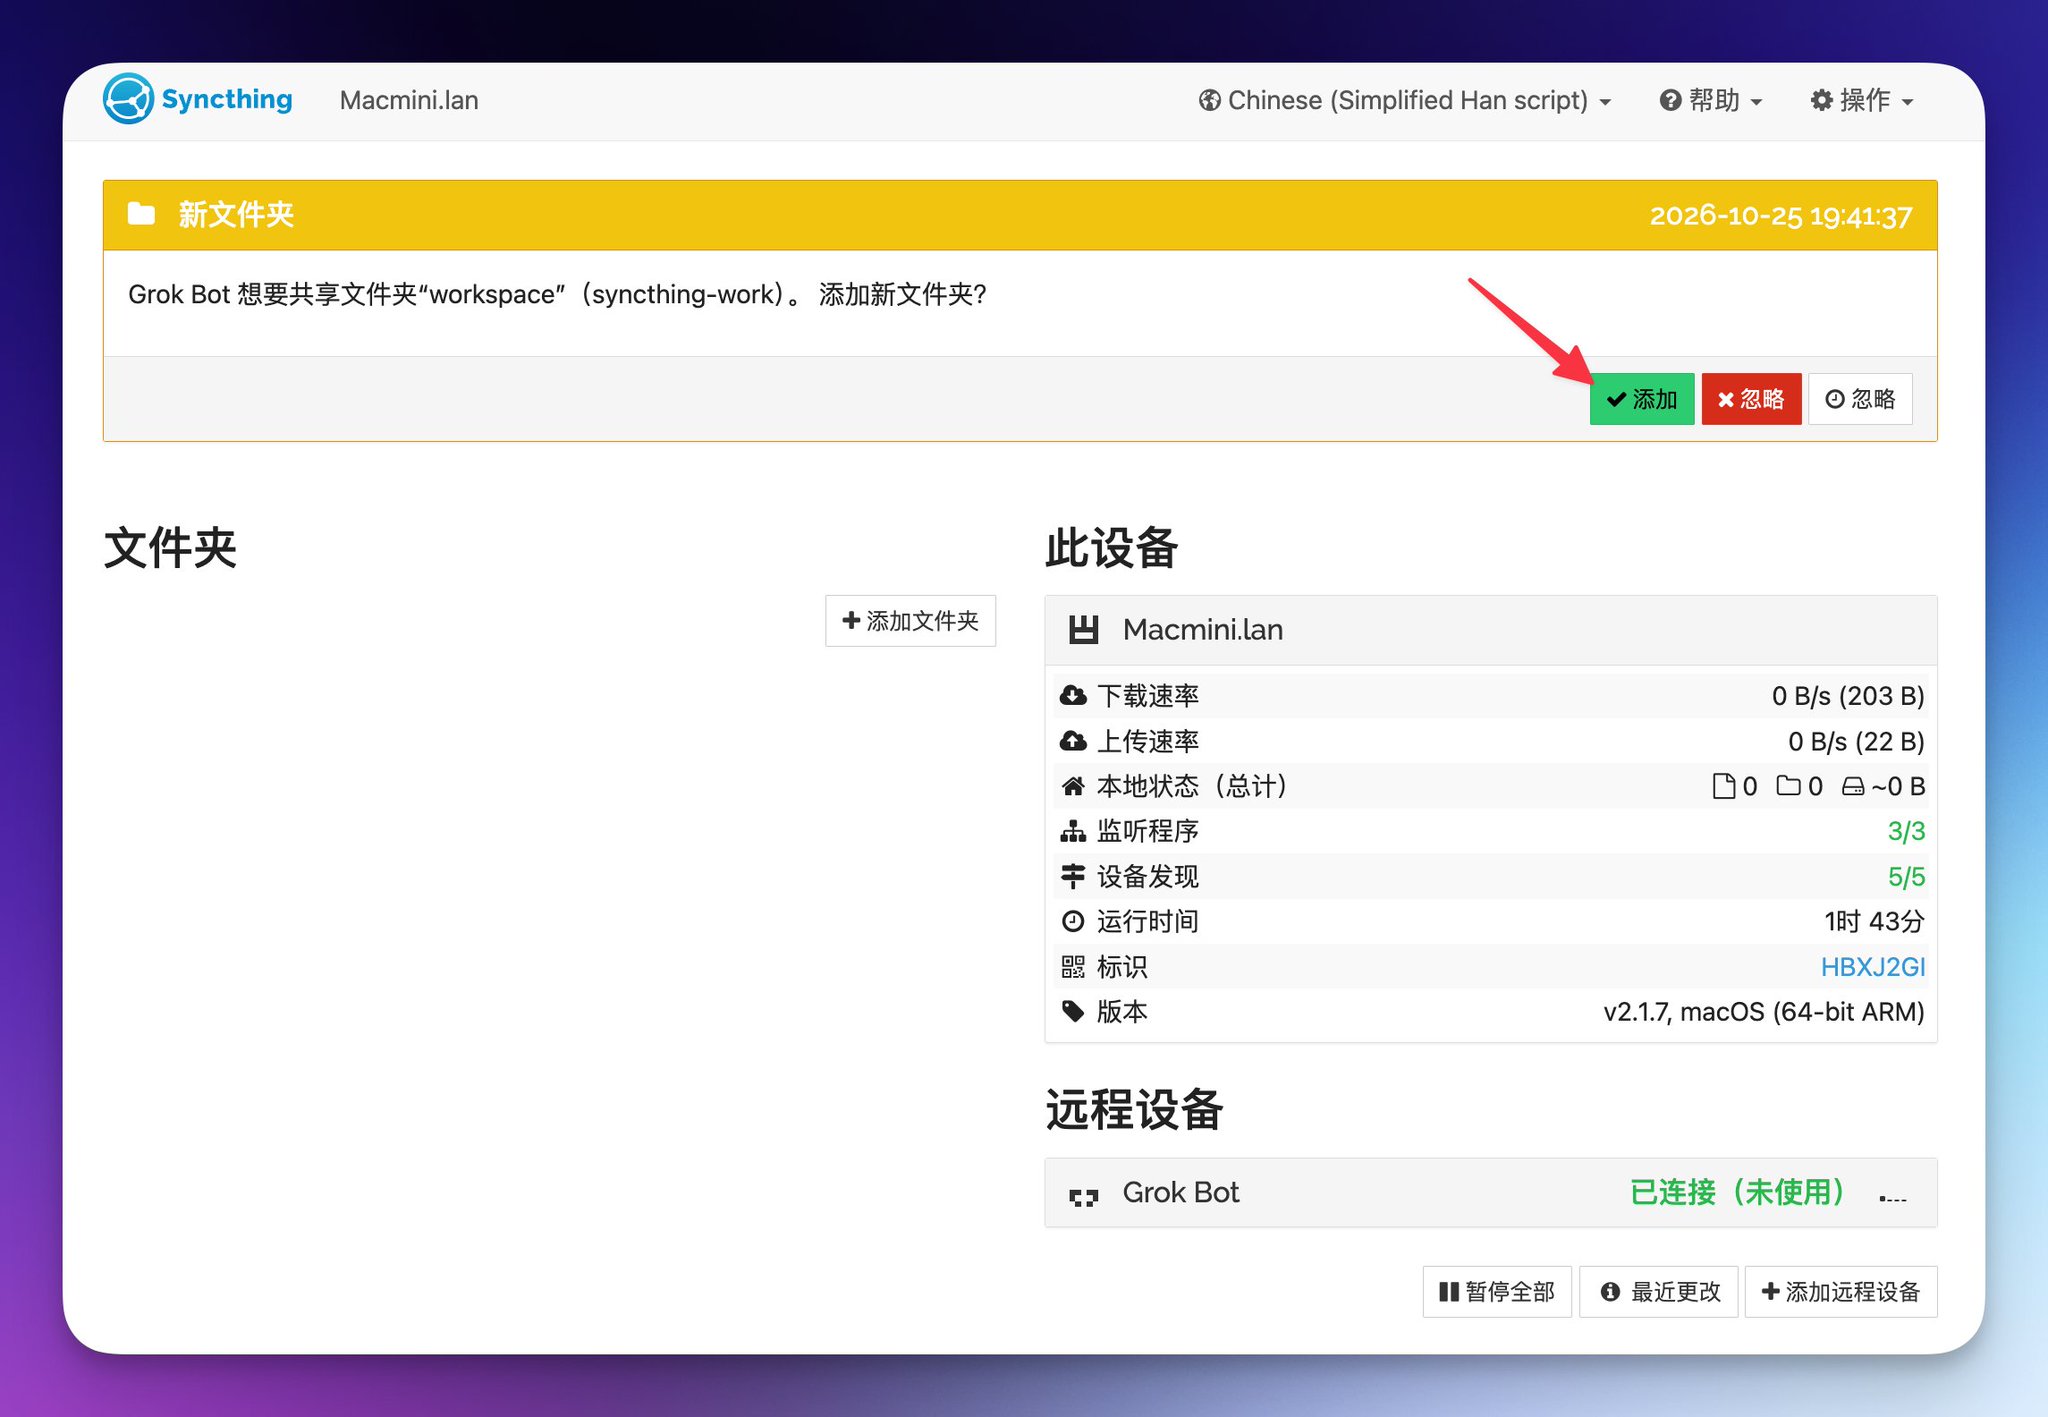Click the 5/5 discovery value

coord(1906,877)
